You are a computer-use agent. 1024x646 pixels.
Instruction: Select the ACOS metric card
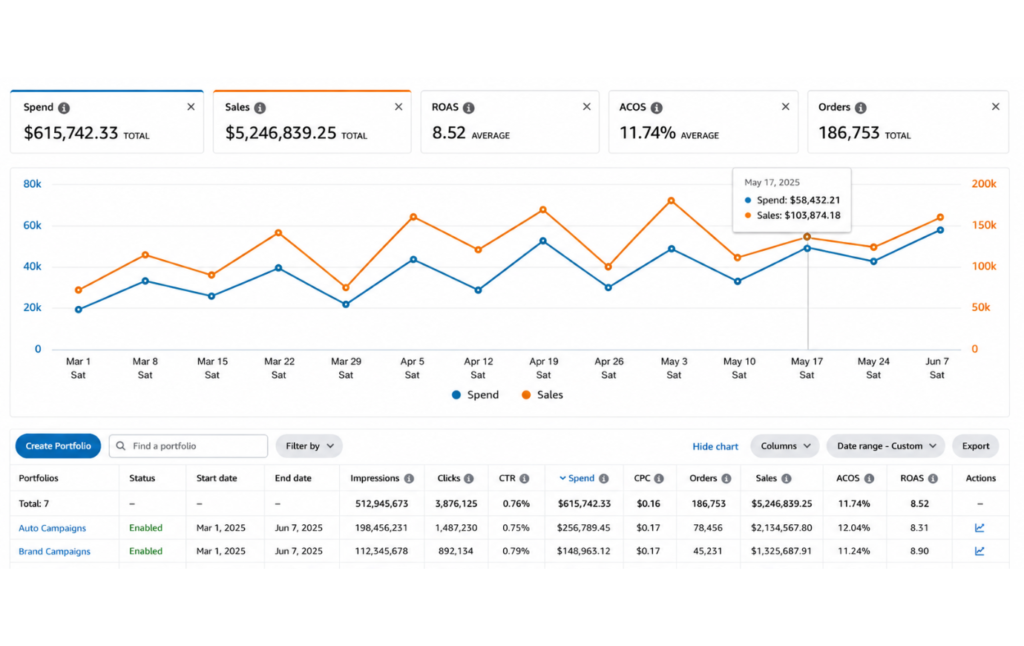click(703, 122)
